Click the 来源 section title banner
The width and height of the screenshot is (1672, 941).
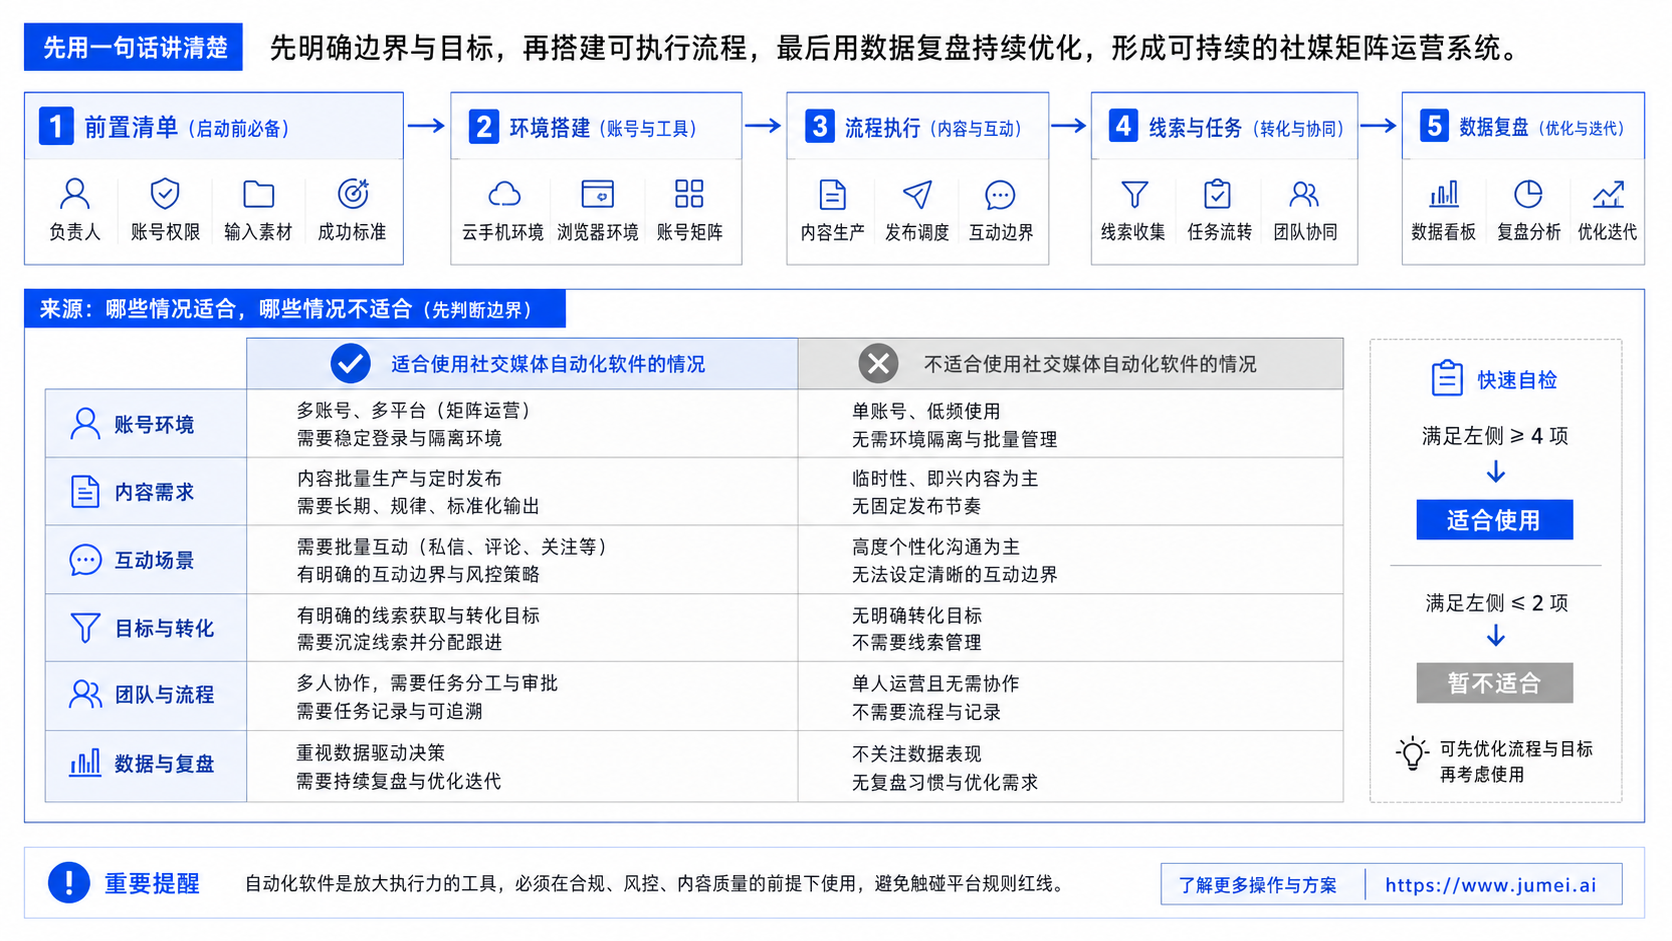click(295, 309)
